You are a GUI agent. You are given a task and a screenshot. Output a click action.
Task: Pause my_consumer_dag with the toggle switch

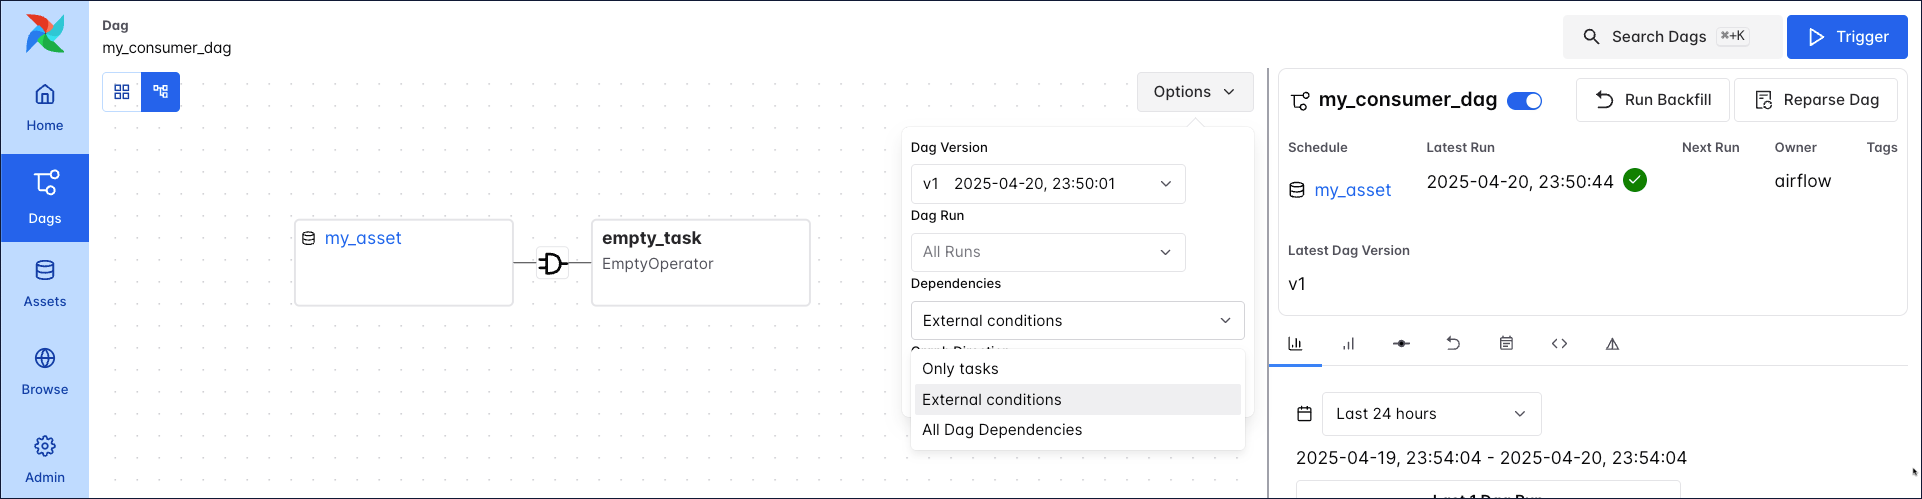coord(1524,101)
